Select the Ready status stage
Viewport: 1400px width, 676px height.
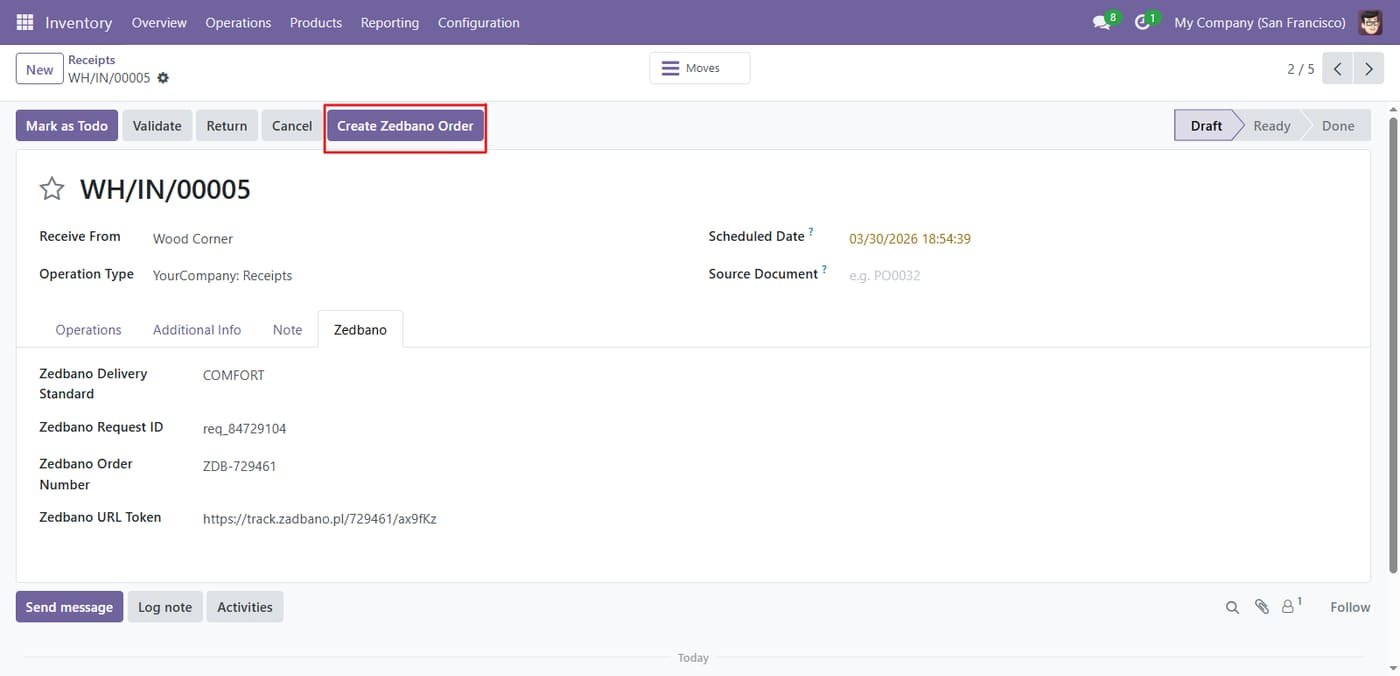(x=1272, y=126)
